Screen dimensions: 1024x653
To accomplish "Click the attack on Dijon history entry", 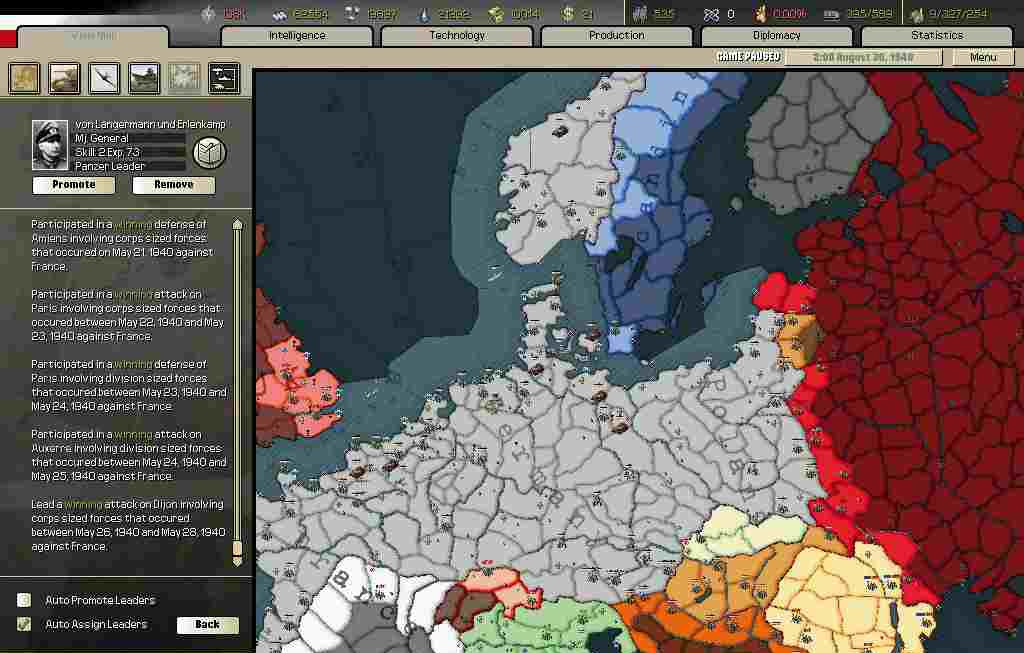I will pos(129,524).
